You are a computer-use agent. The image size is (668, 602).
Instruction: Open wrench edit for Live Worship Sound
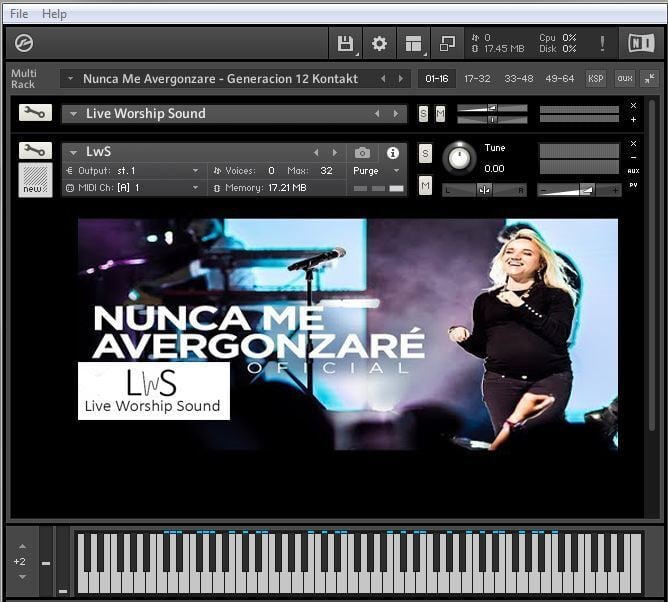35,112
